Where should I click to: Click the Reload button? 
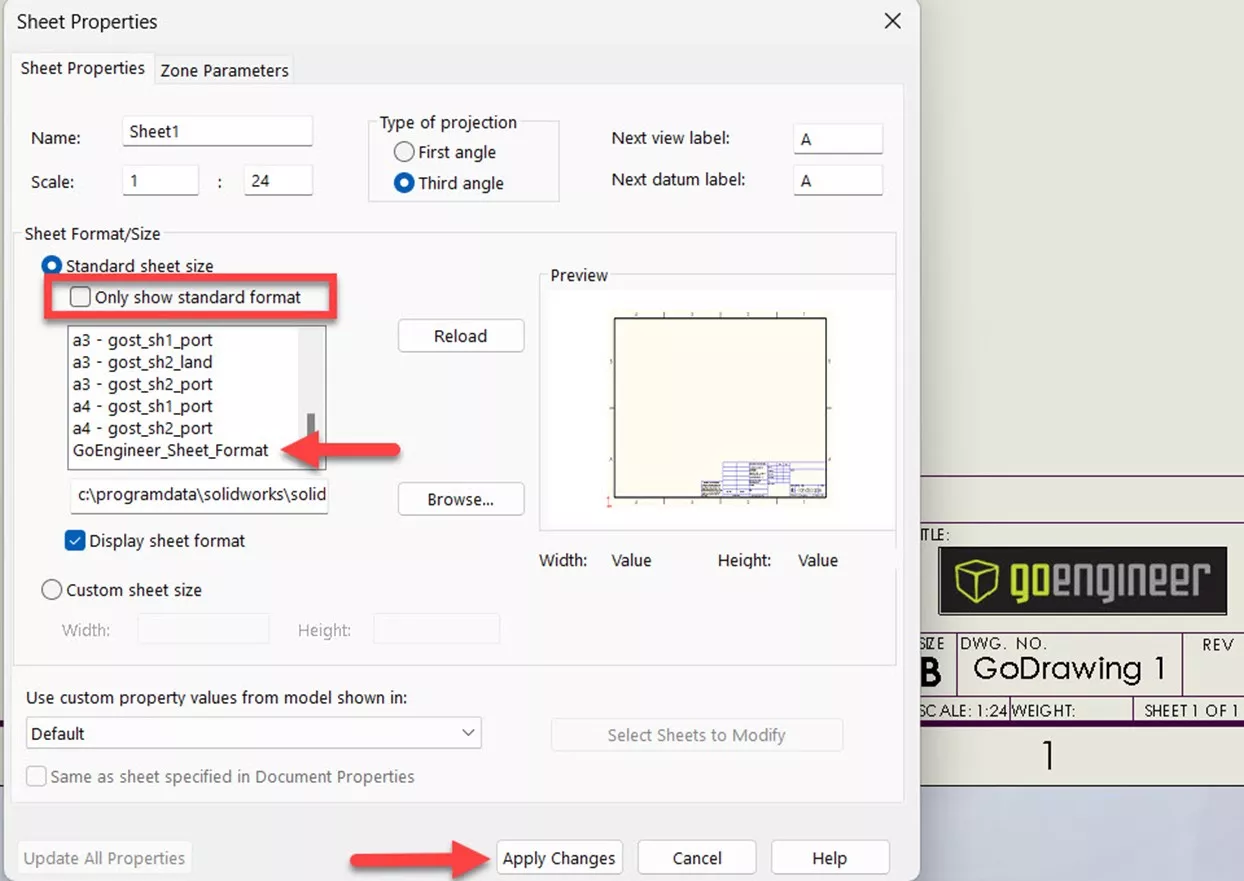[460, 335]
